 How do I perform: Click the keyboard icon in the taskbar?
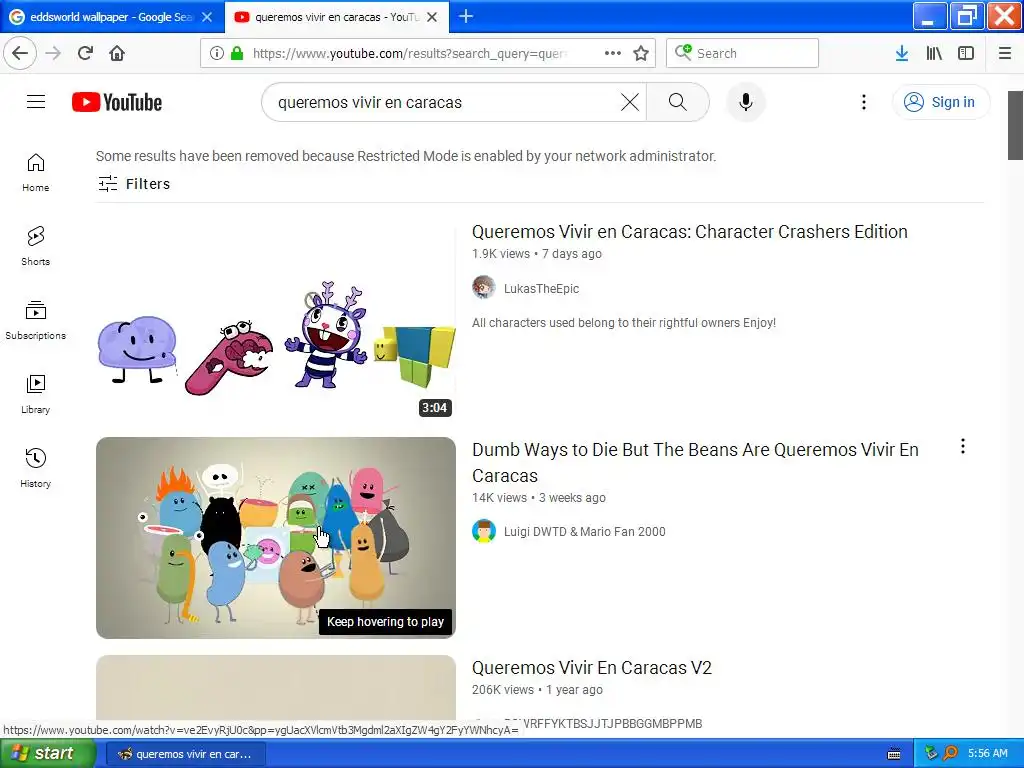click(x=894, y=754)
